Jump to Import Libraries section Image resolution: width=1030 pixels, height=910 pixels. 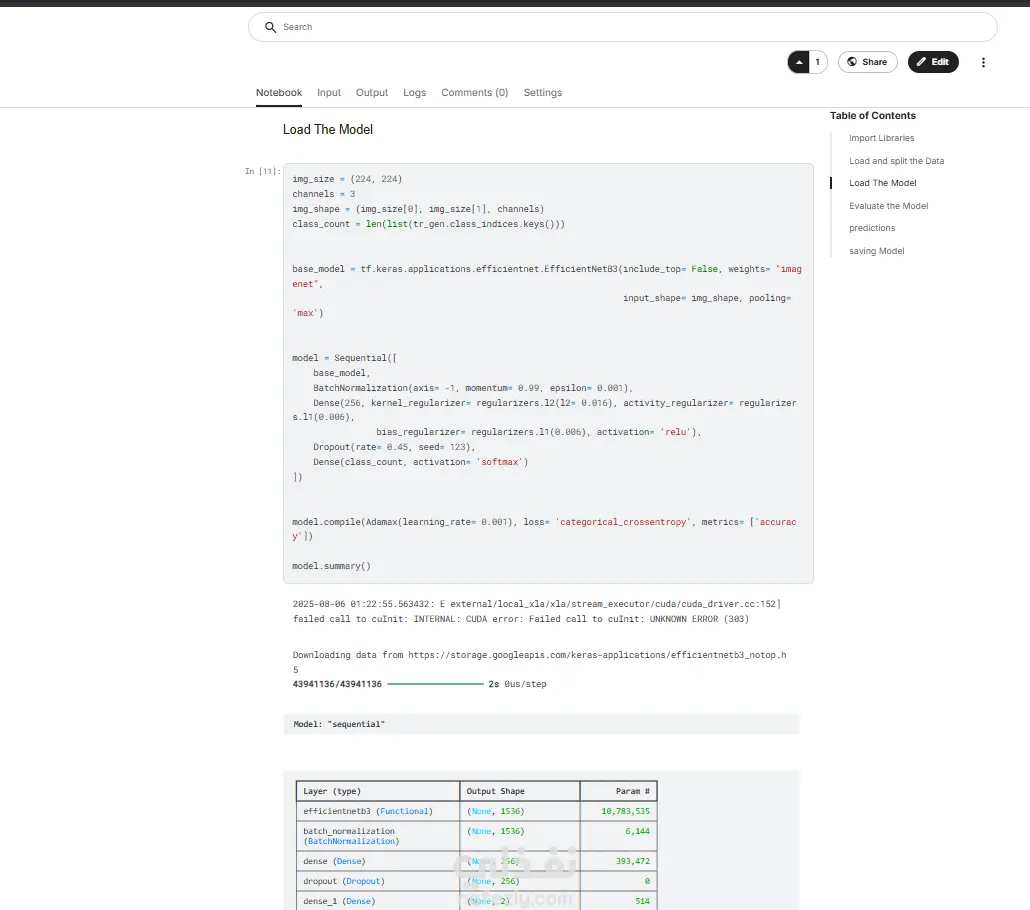click(882, 138)
